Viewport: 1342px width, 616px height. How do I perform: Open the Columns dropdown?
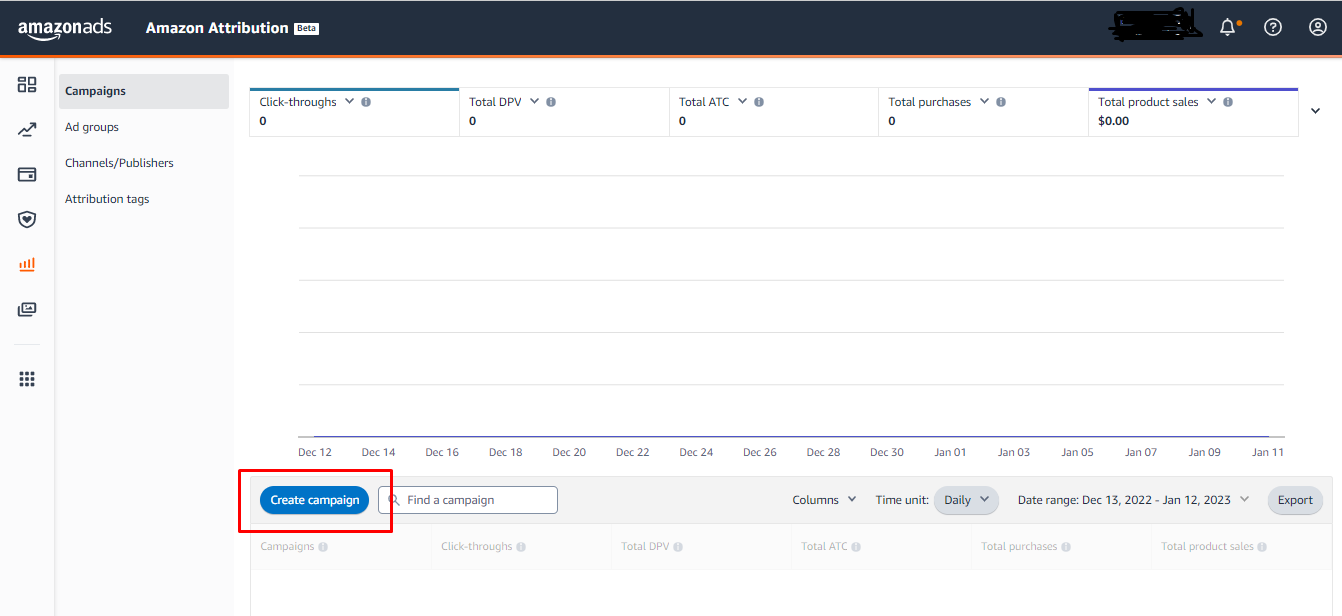click(824, 500)
